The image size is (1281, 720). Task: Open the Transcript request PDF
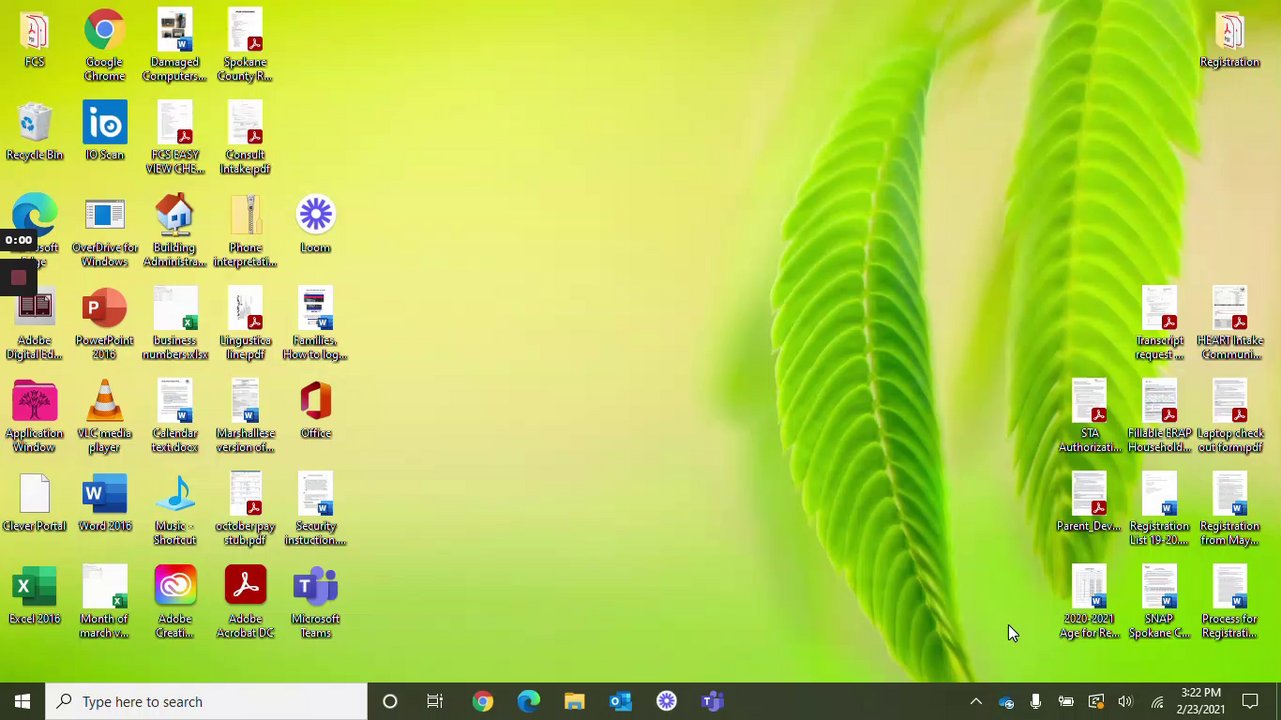point(1159,325)
